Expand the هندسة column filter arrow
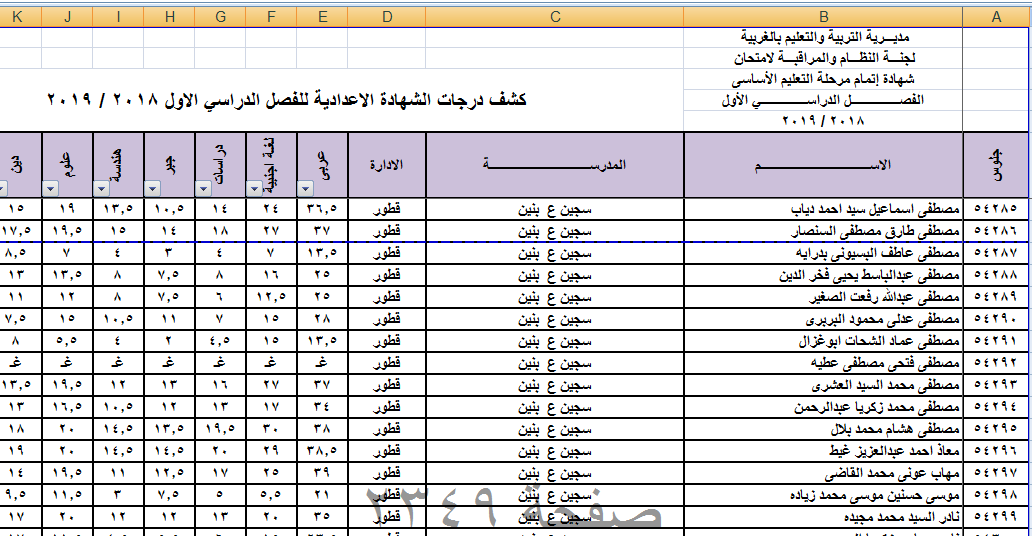Screen dimensions: 1032x536 [x=100, y=188]
